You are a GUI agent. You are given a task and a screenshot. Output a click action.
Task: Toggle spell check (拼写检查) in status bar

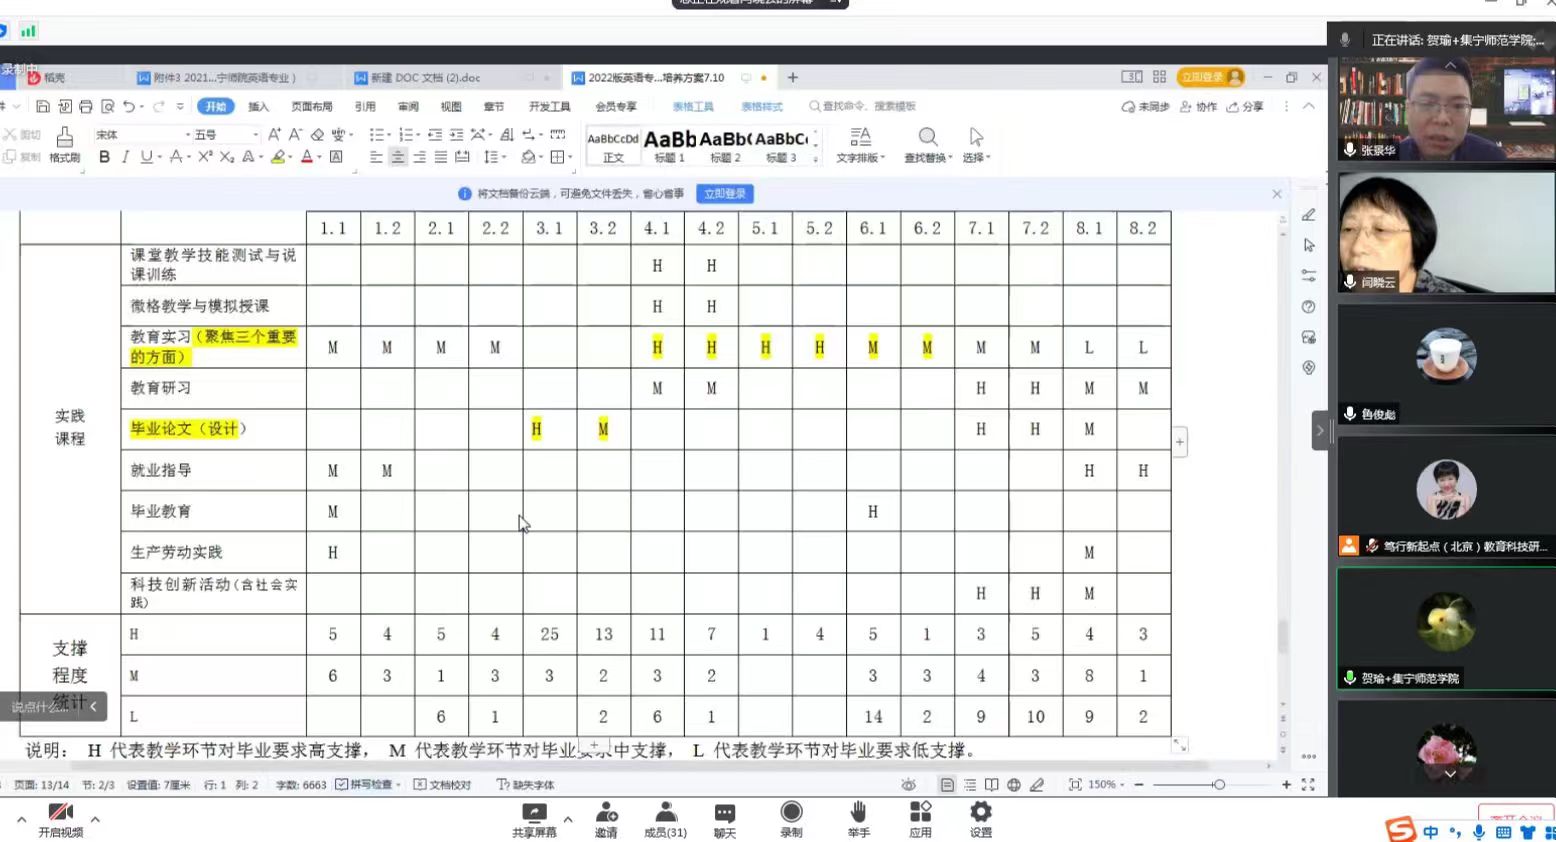[x=368, y=785]
